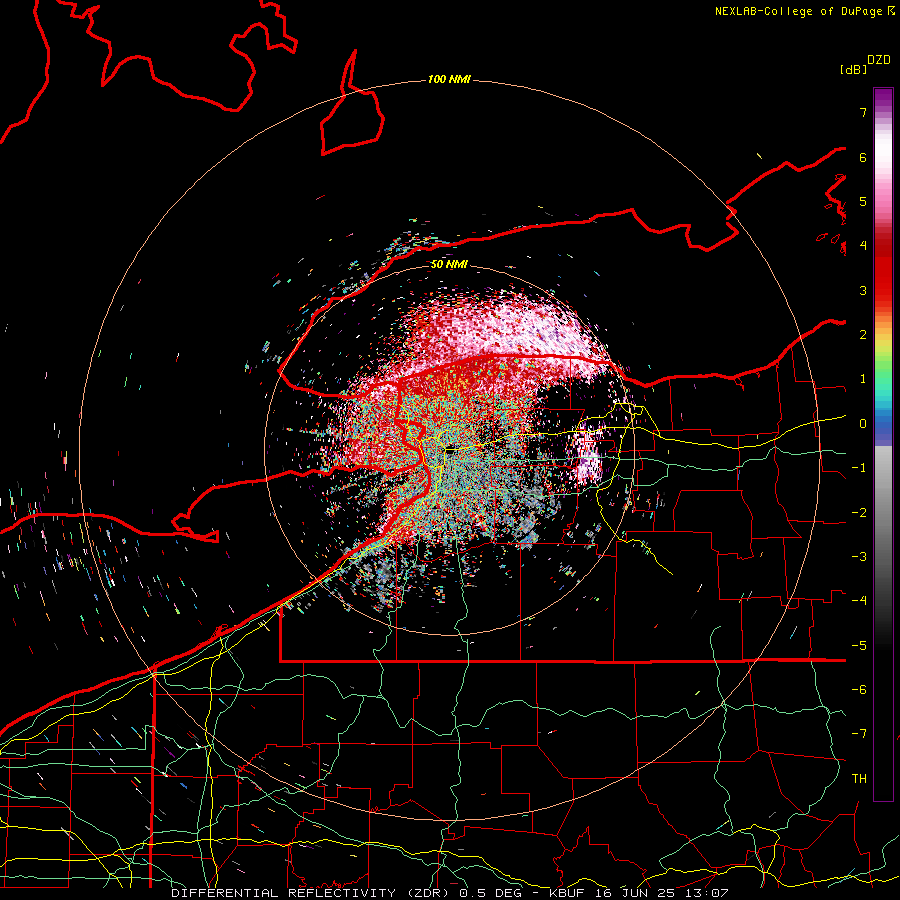Click the 6 value on the color scale
The image size is (900, 900).
[863, 157]
